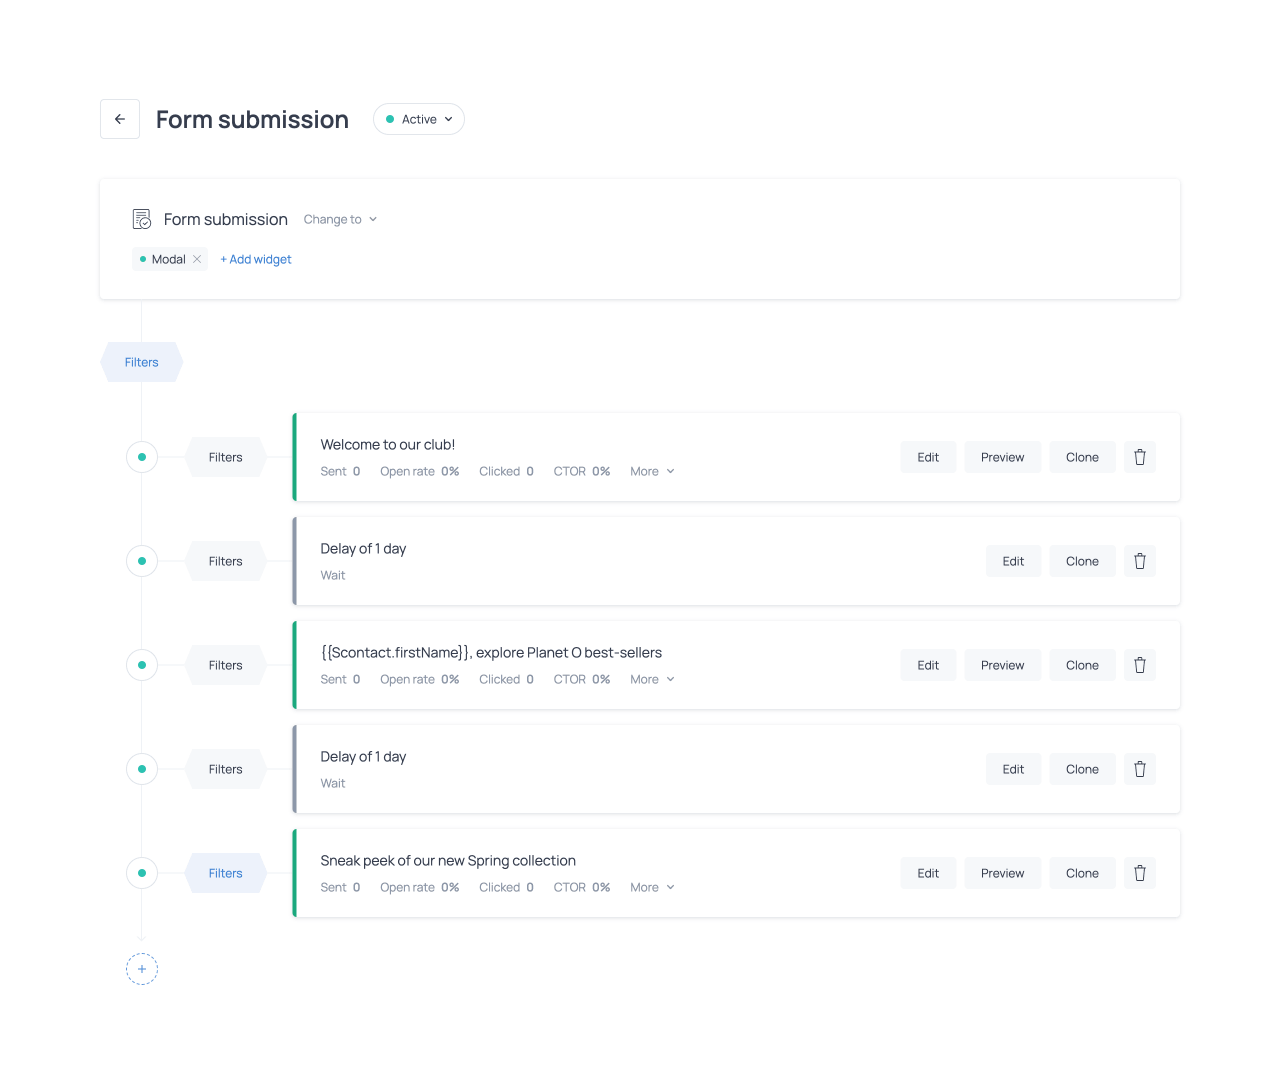Toggle the status dot for Spring collection step
Screen dimensions: 1280x1085
tap(142, 873)
